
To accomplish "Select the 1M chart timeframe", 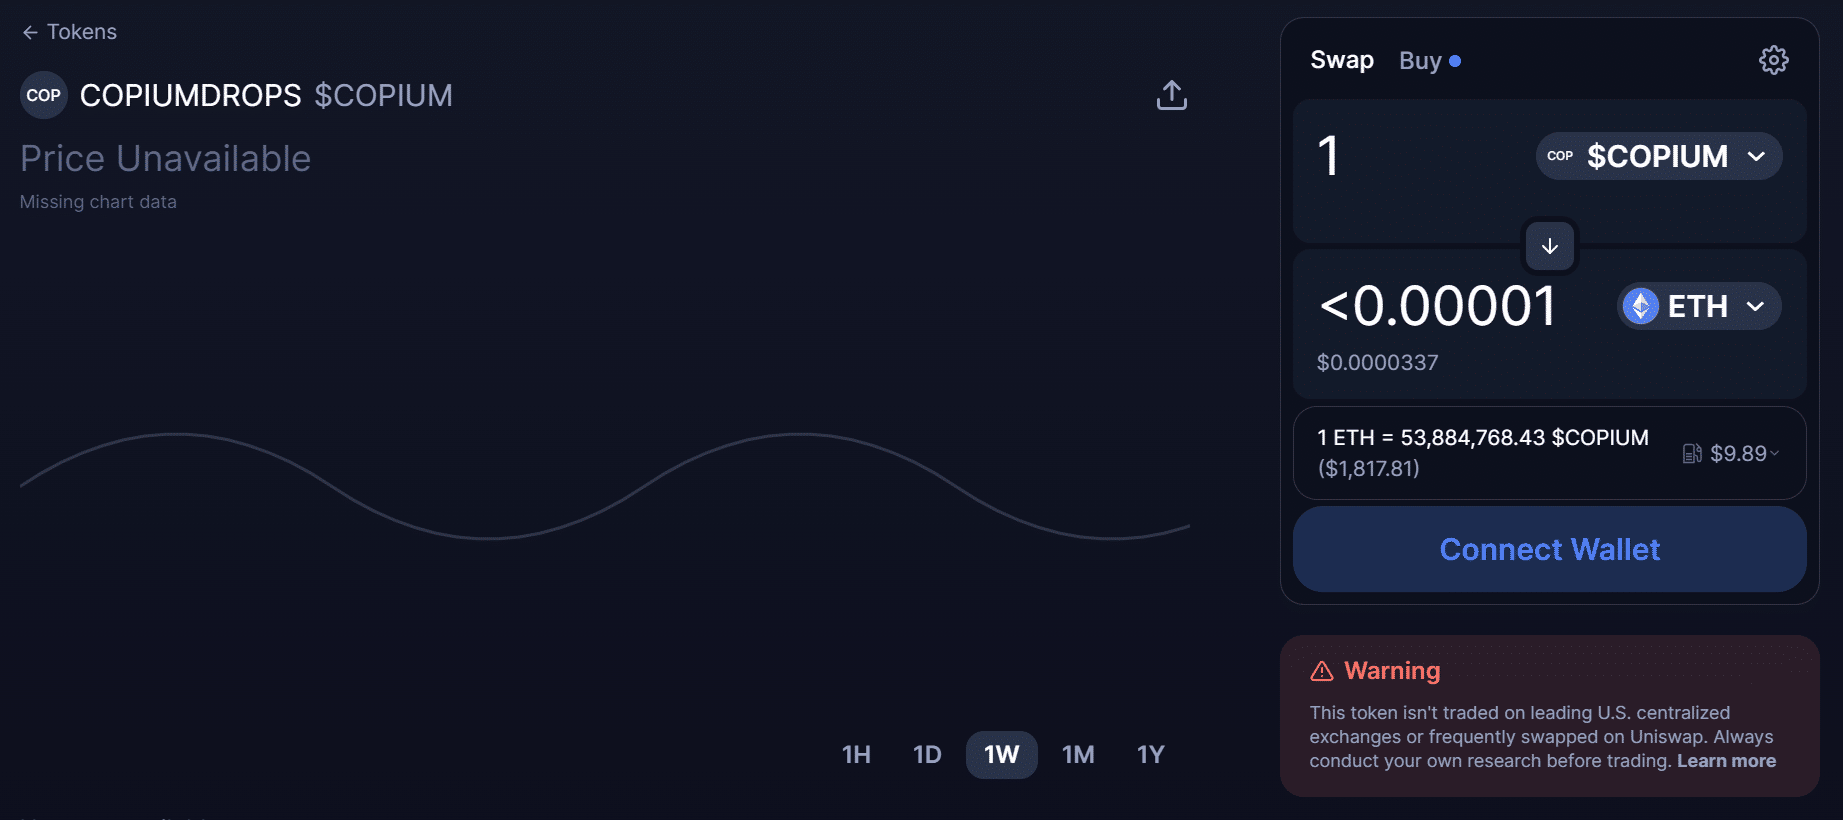I will click(x=1078, y=755).
